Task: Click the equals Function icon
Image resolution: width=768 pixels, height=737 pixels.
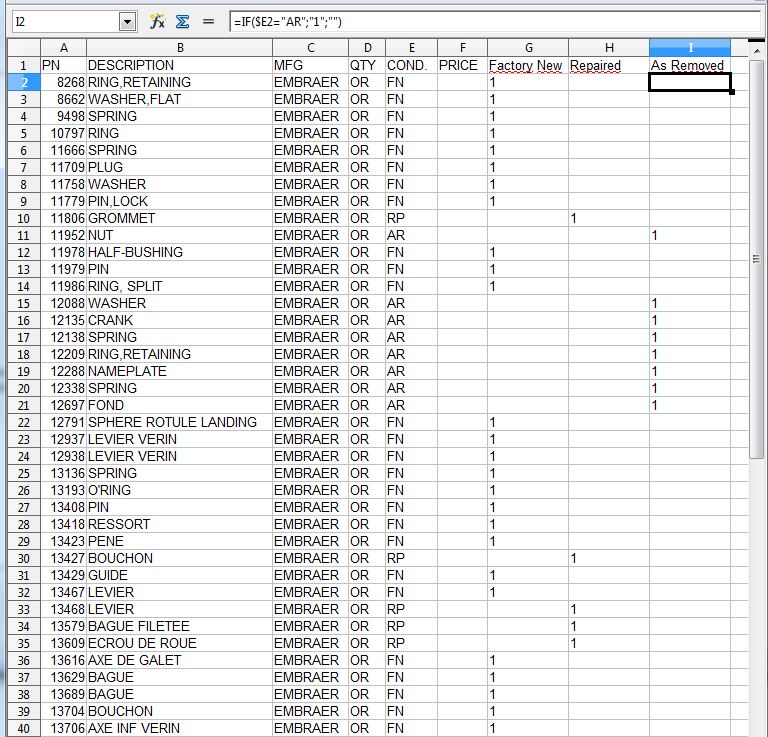Action: (x=209, y=22)
